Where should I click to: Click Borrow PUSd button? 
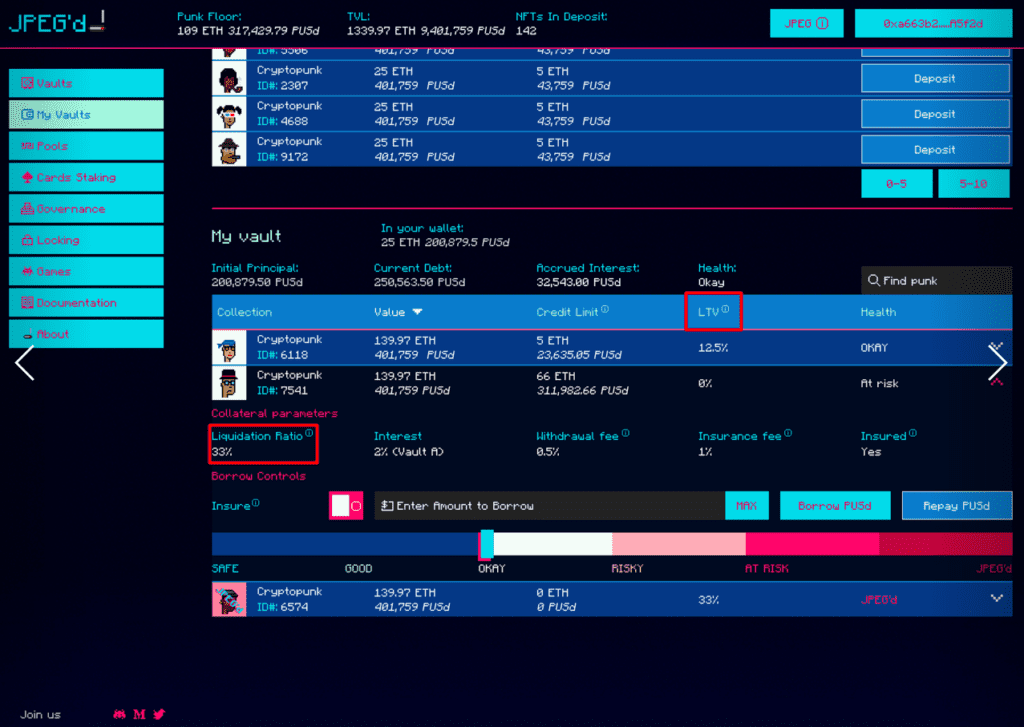coord(834,506)
